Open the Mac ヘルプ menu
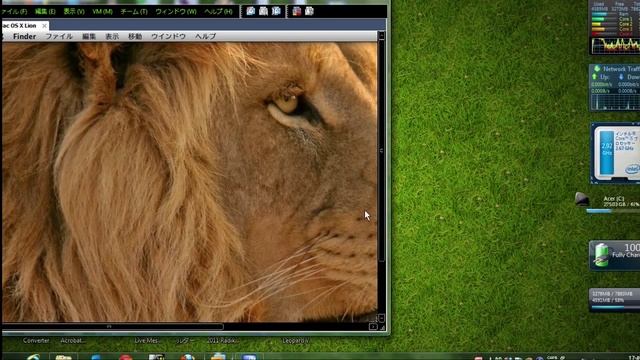Viewport: 640px width, 360px height. tap(205, 36)
